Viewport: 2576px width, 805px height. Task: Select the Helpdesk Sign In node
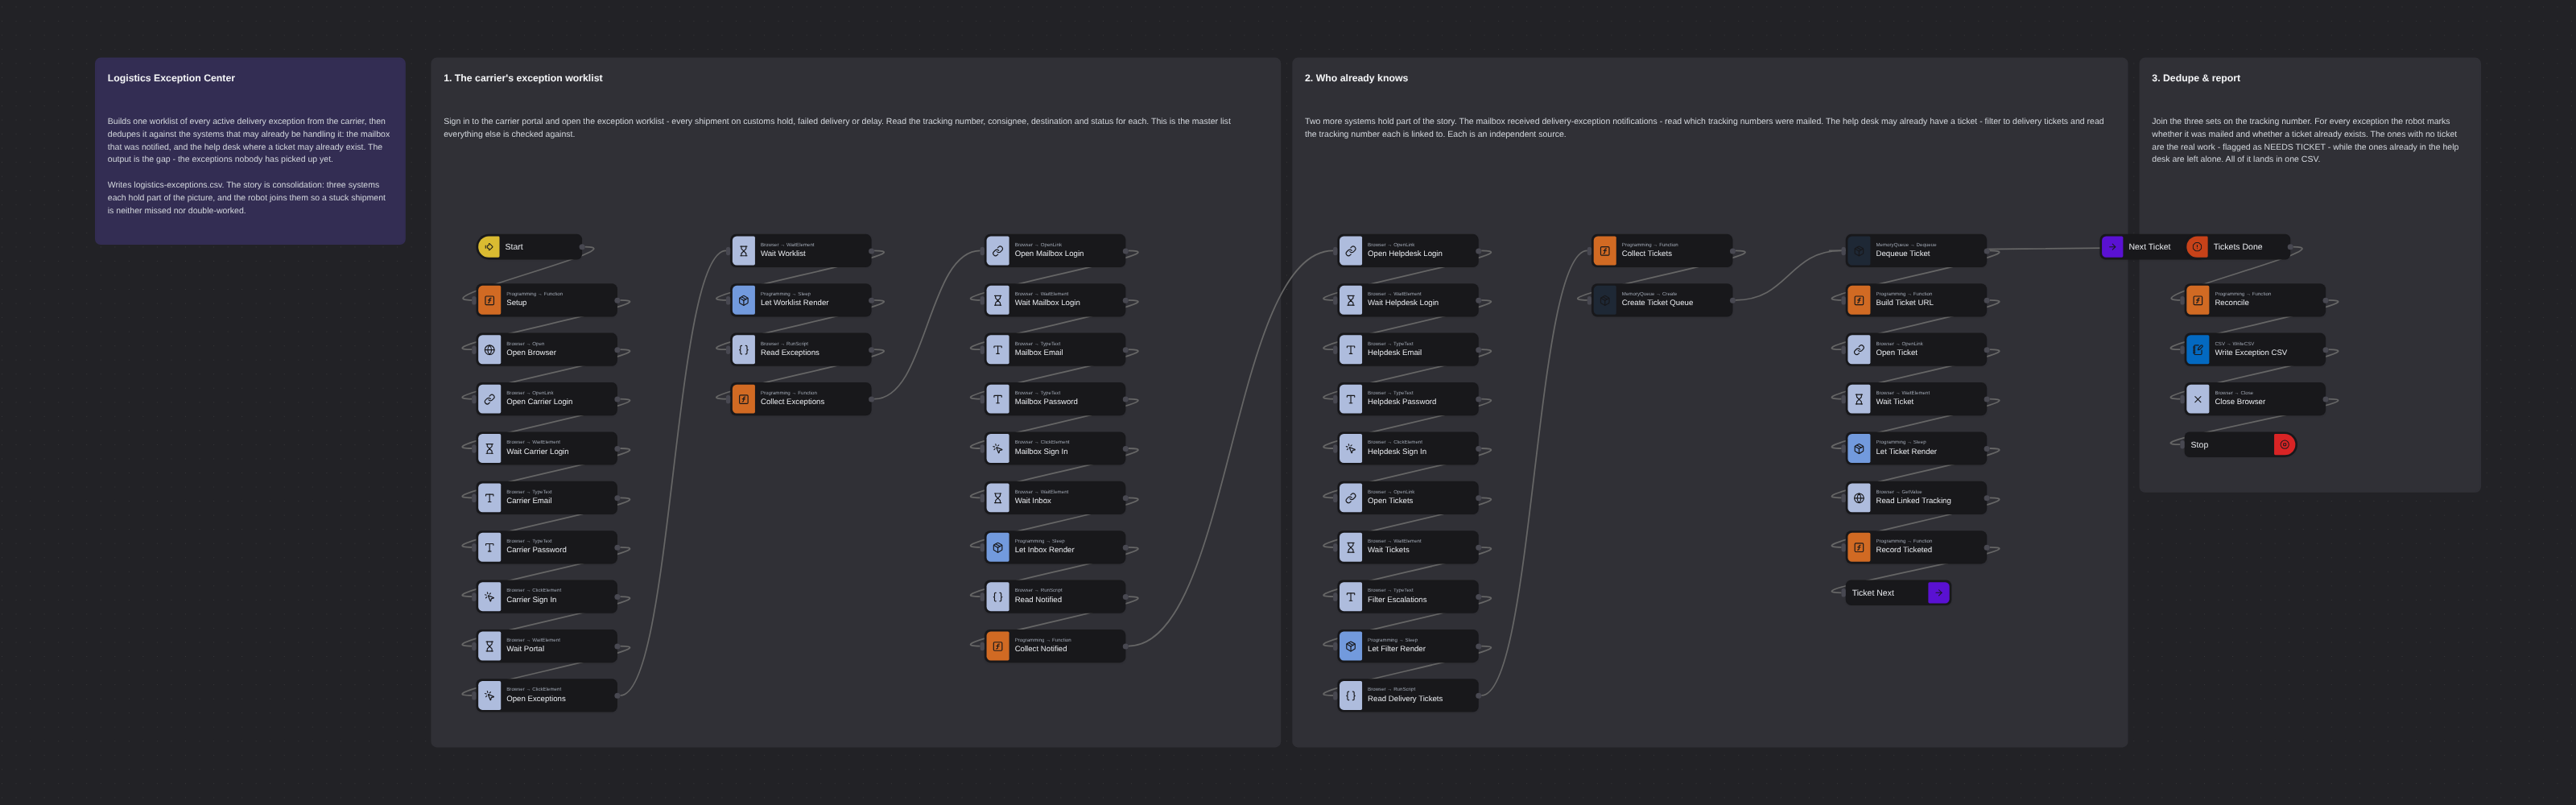click(1408, 449)
